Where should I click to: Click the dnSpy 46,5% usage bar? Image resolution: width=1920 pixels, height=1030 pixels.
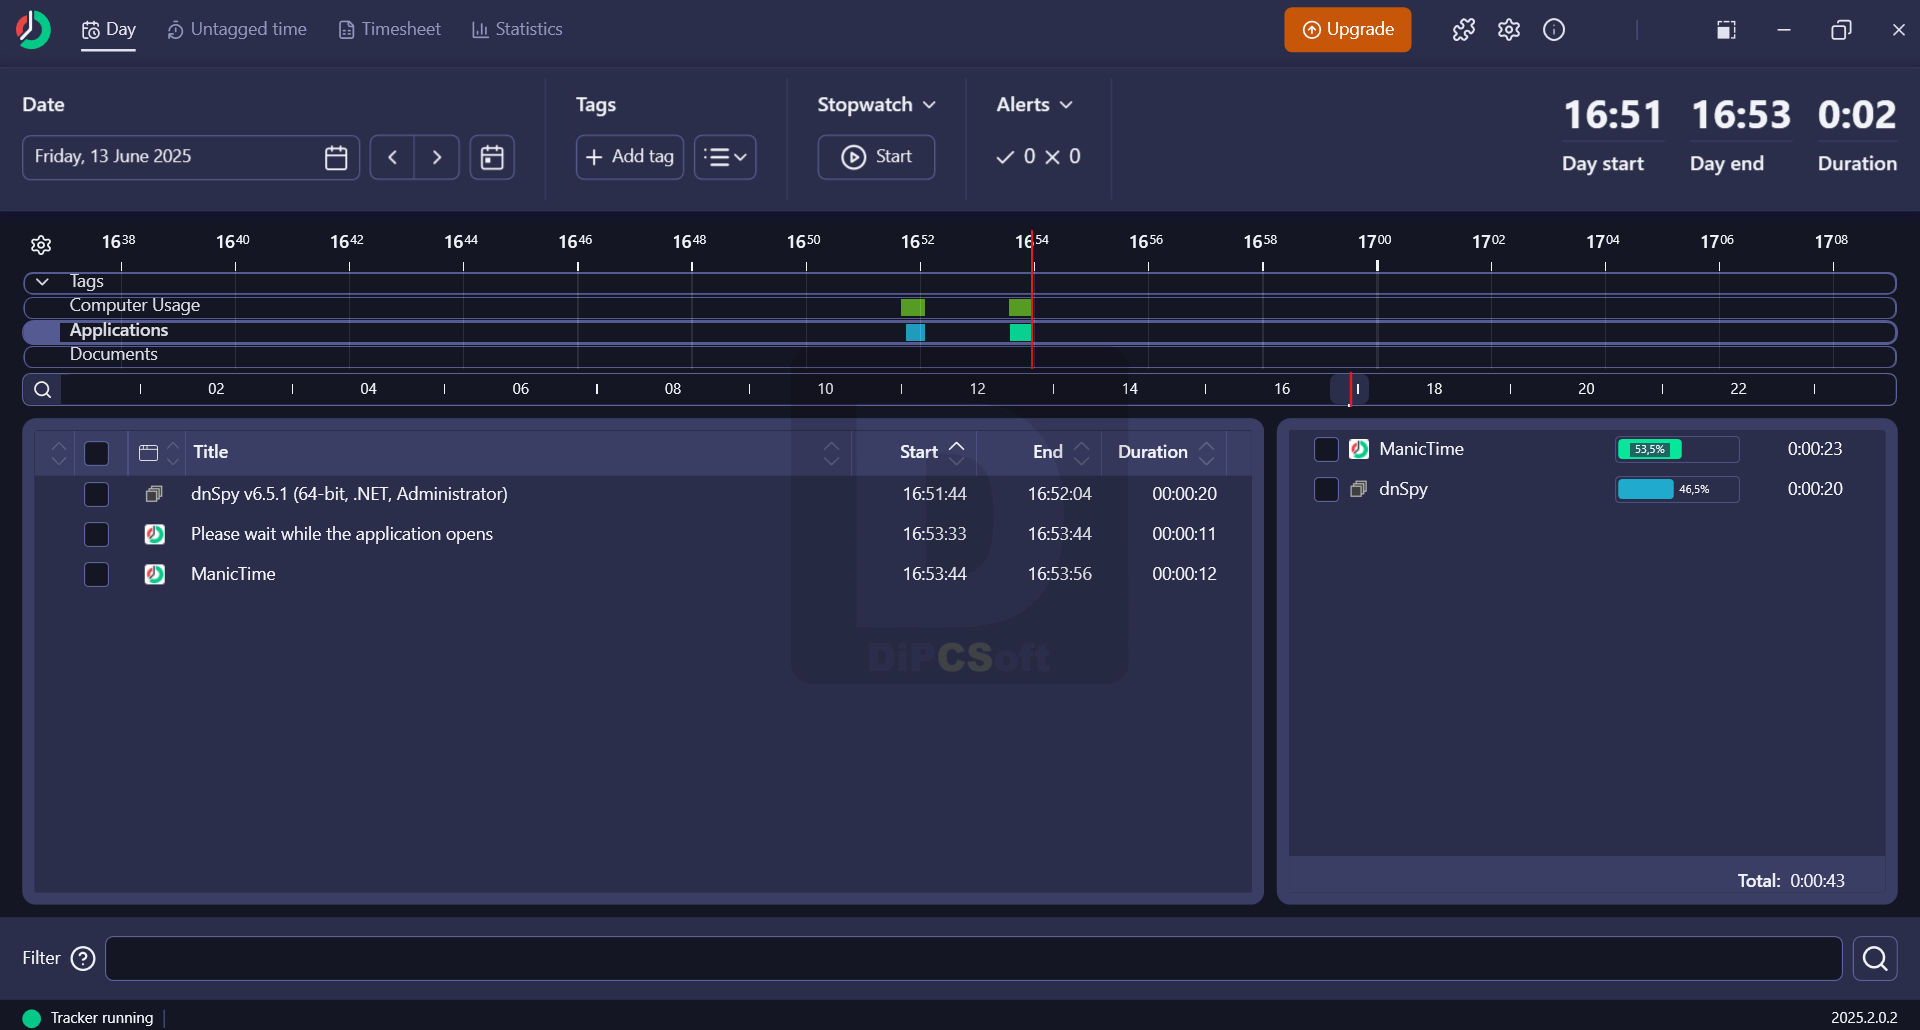(1677, 490)
